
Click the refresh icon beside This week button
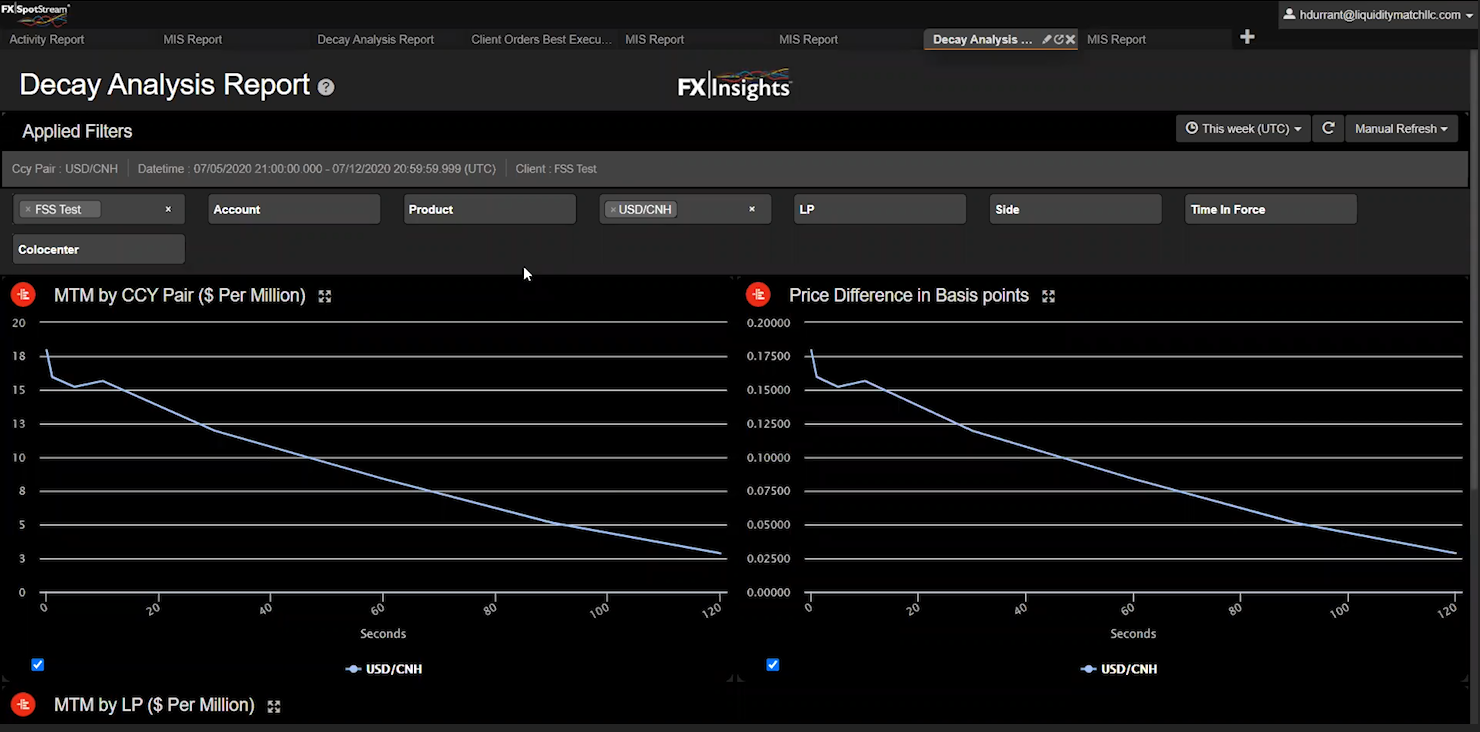click(1328, 128)
